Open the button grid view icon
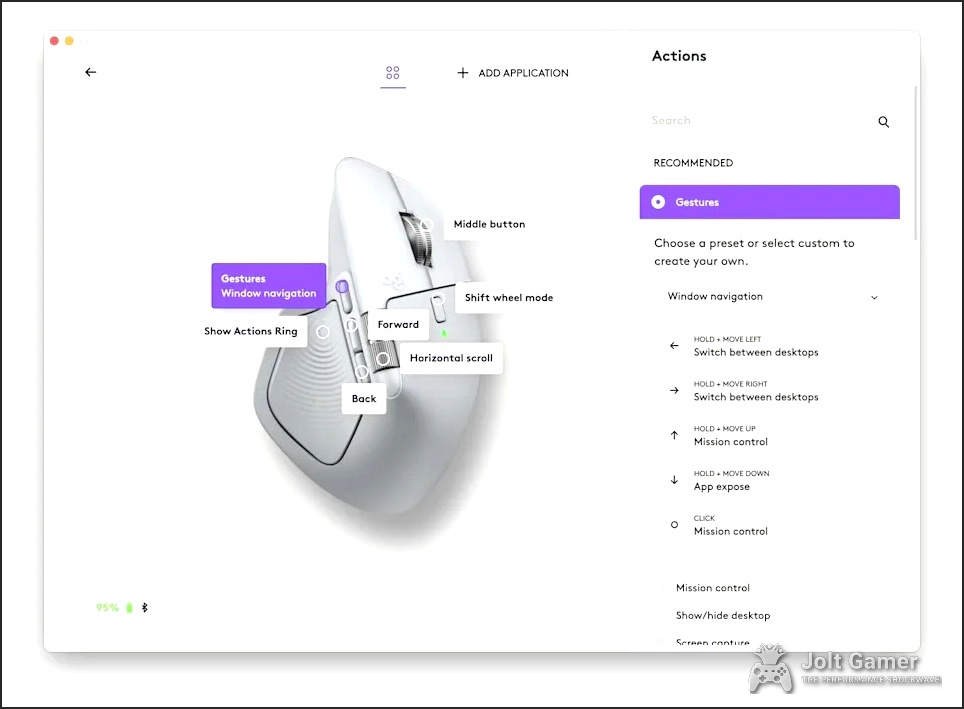964x709 pixels. coord(393,73)
